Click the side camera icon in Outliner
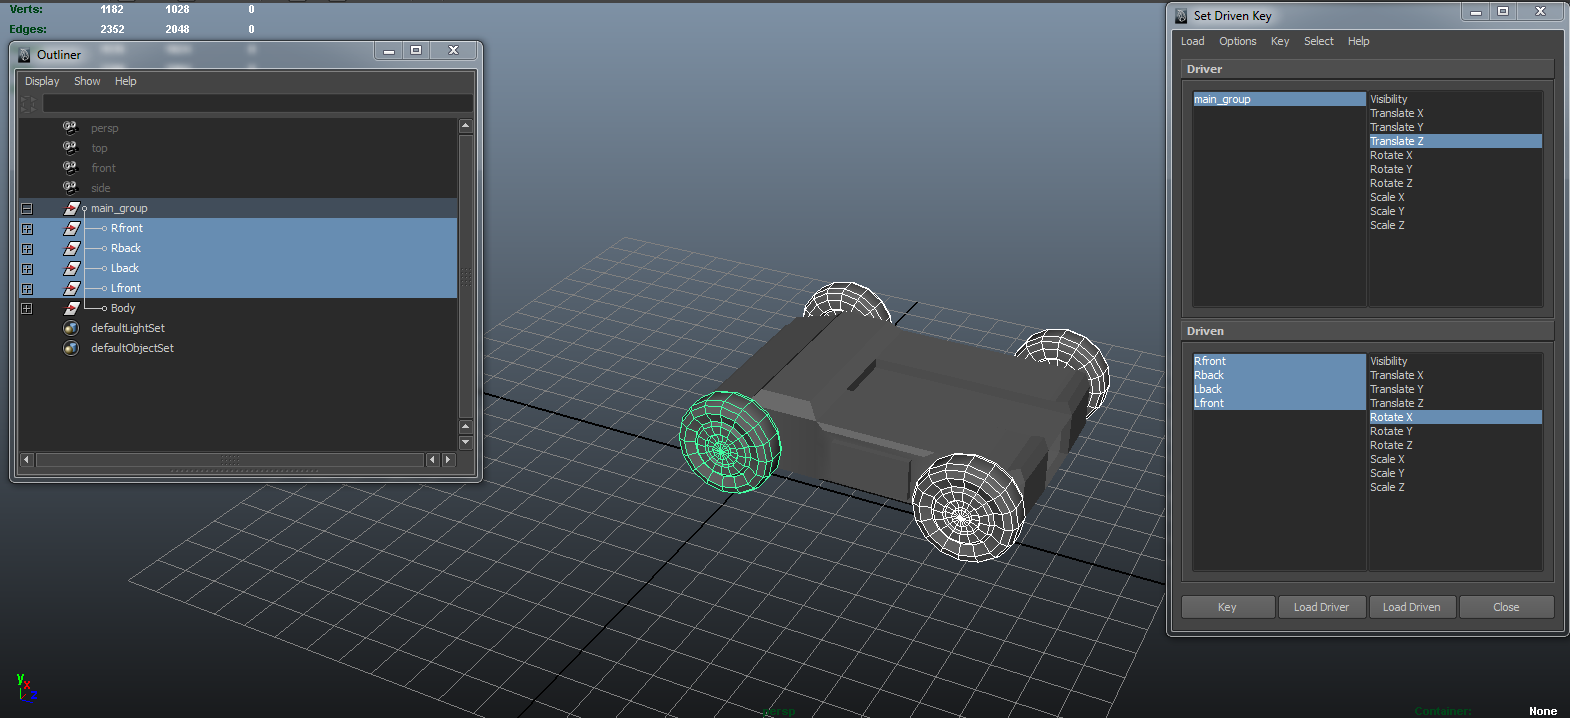Screen dimensions: 1570x718 pos(70,187)
